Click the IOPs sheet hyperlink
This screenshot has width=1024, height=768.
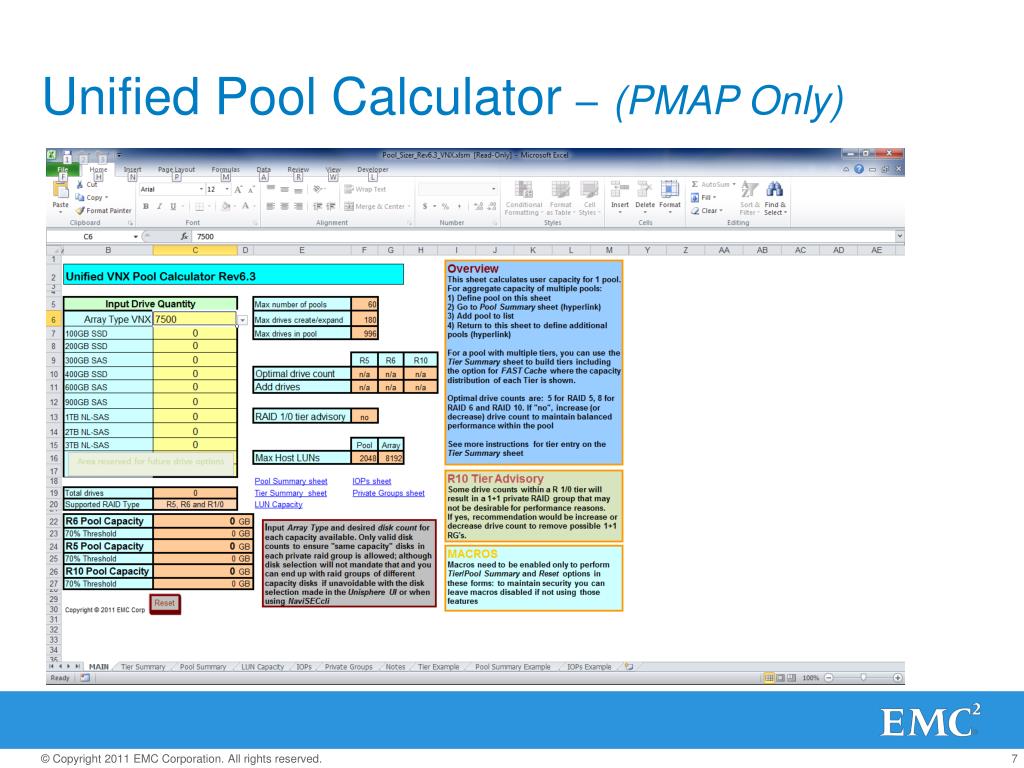click(x=372, y=481)
